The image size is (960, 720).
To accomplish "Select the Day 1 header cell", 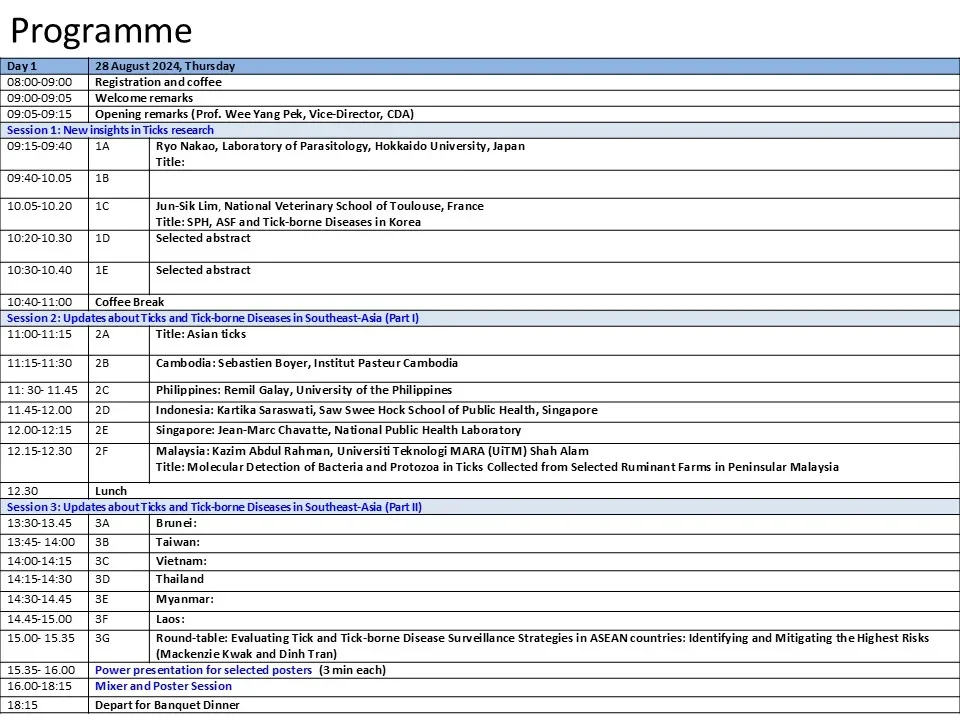I will (44, 66).
